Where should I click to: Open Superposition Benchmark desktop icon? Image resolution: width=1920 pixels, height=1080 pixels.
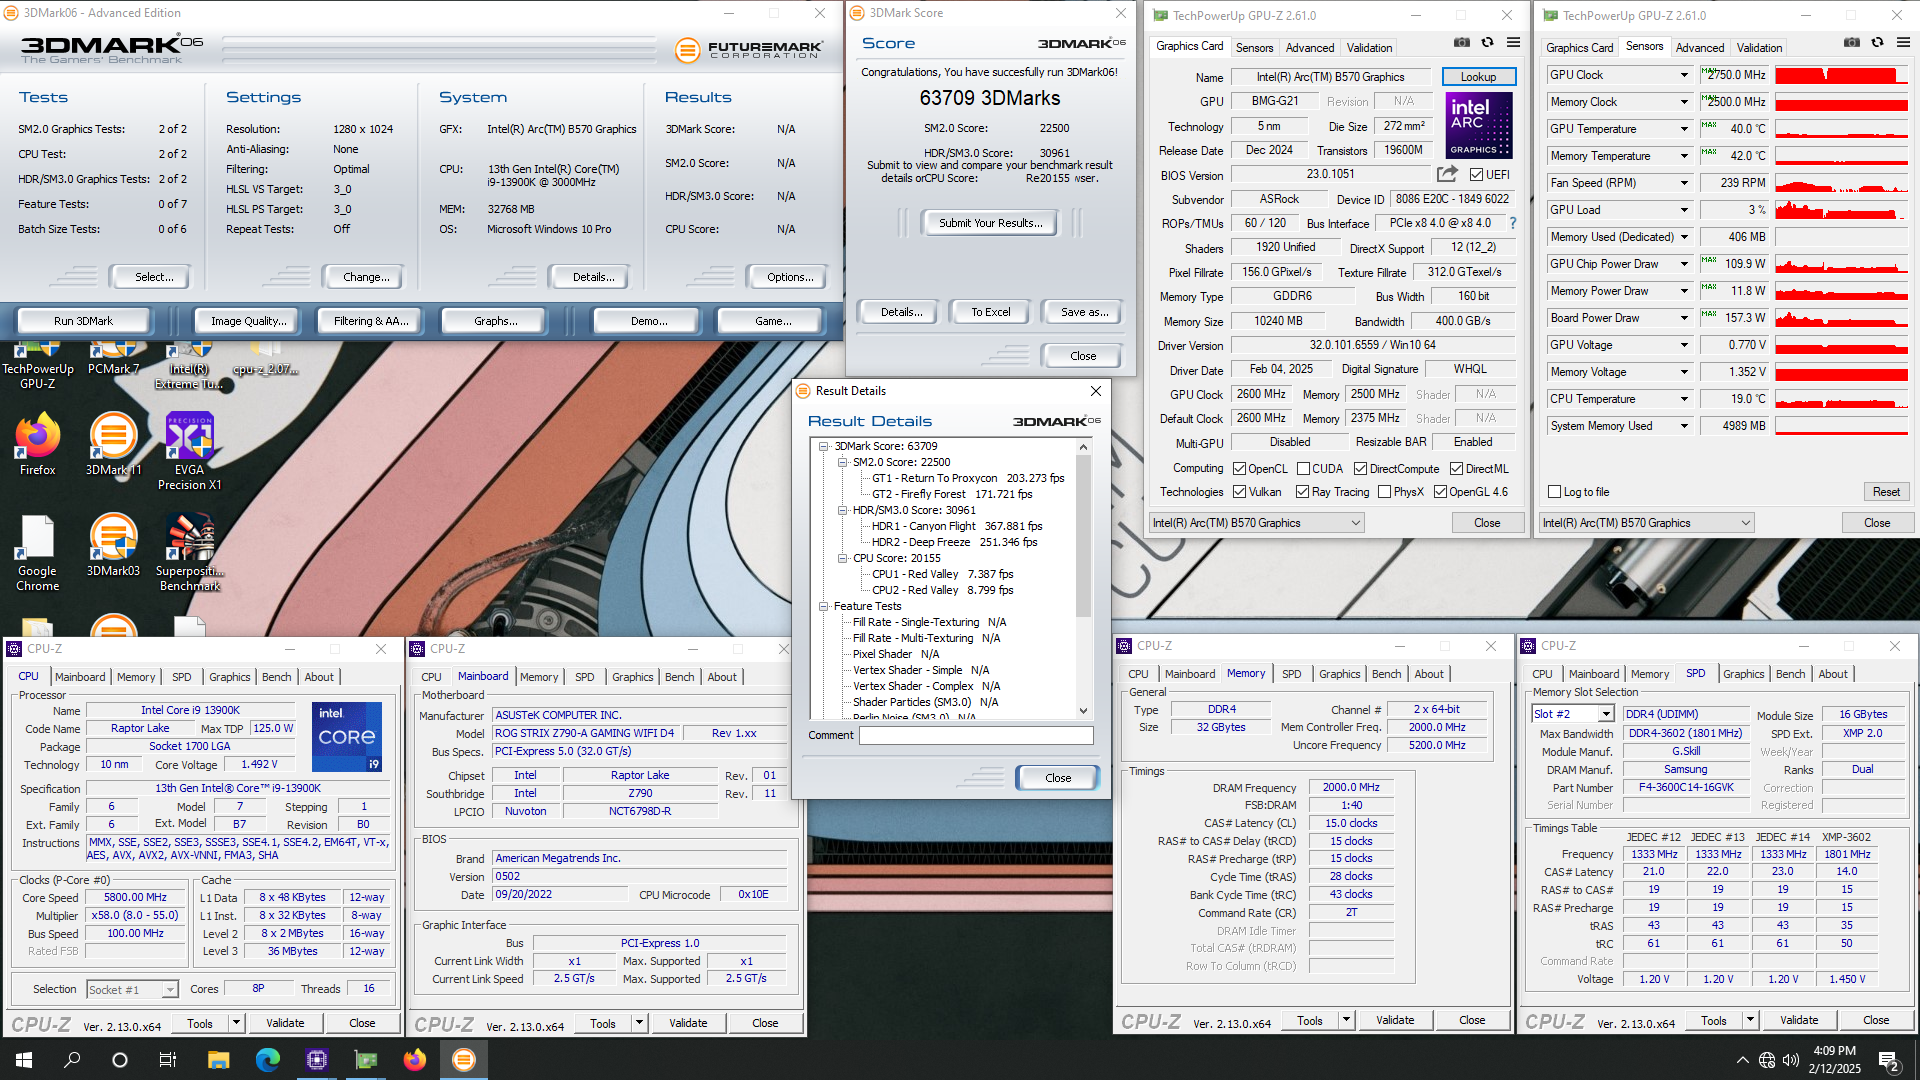189,553
